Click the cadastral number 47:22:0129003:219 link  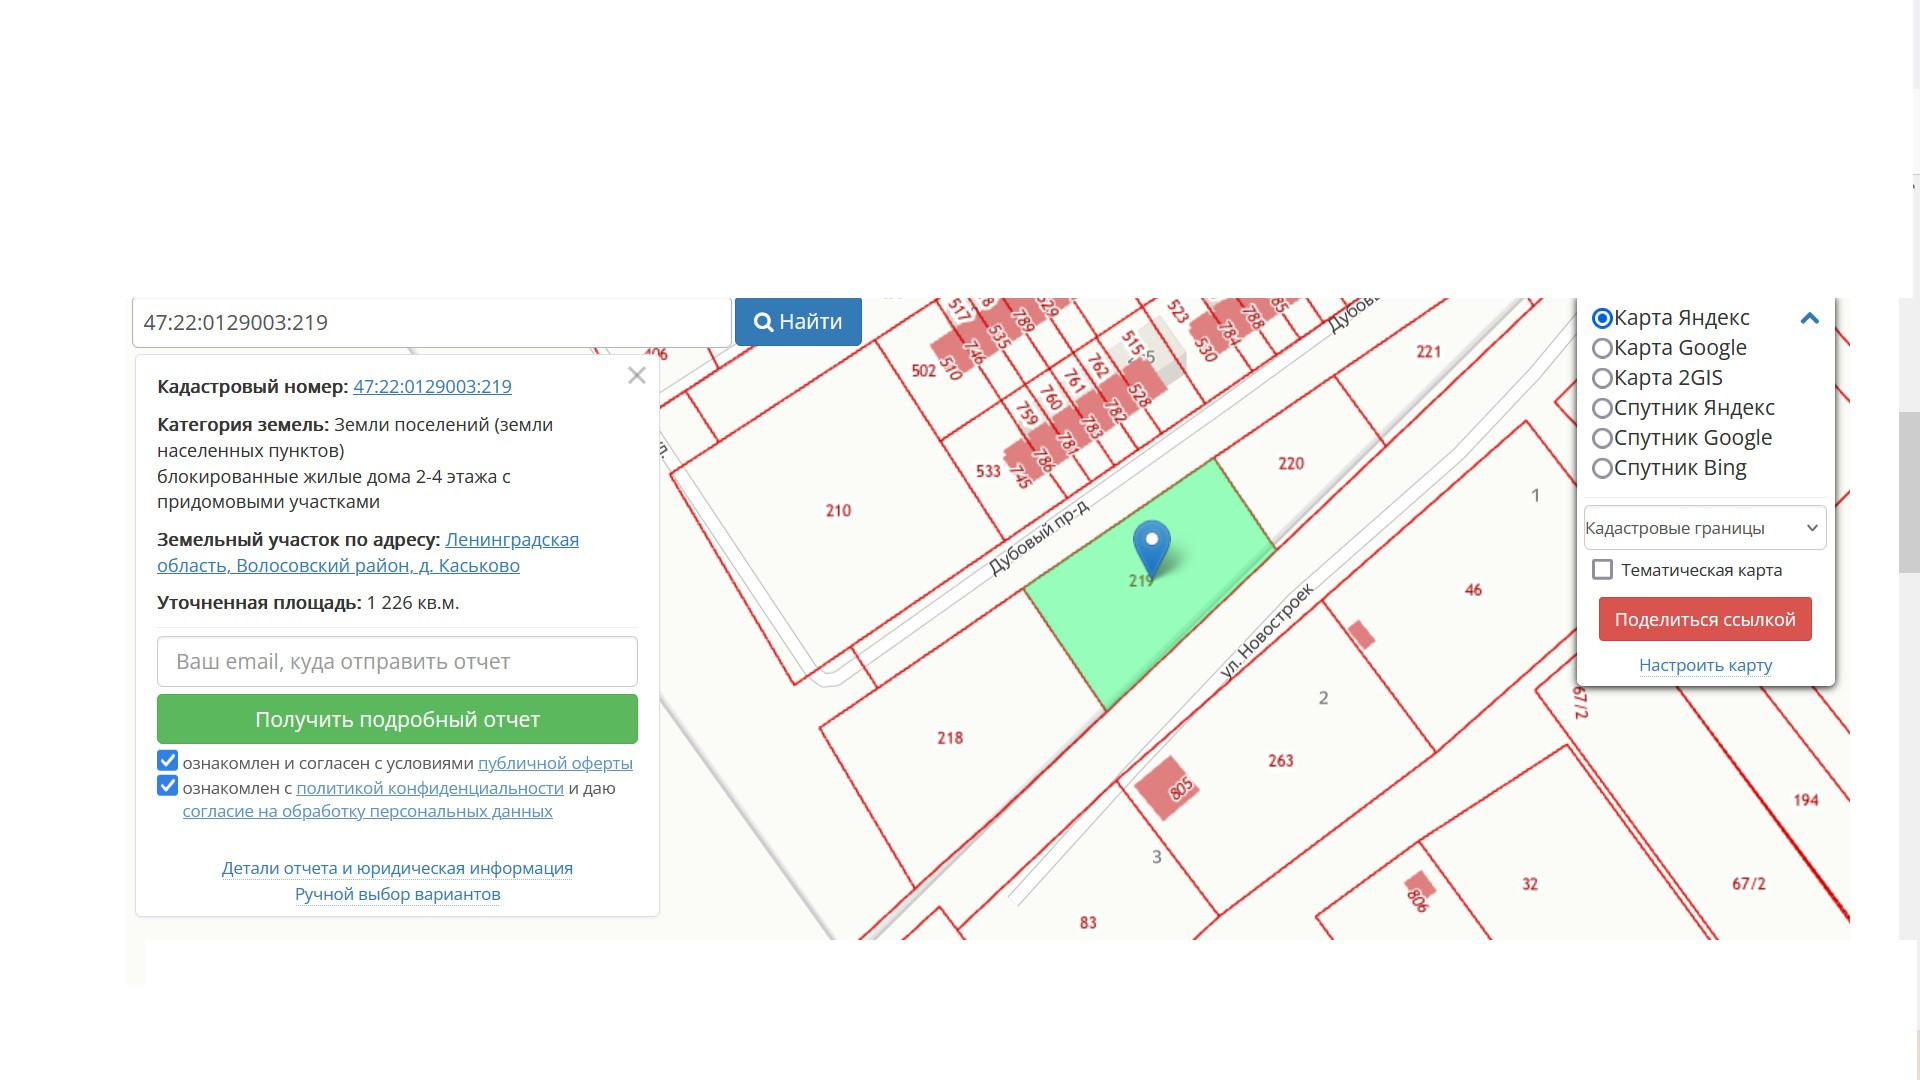coord(432,387)
